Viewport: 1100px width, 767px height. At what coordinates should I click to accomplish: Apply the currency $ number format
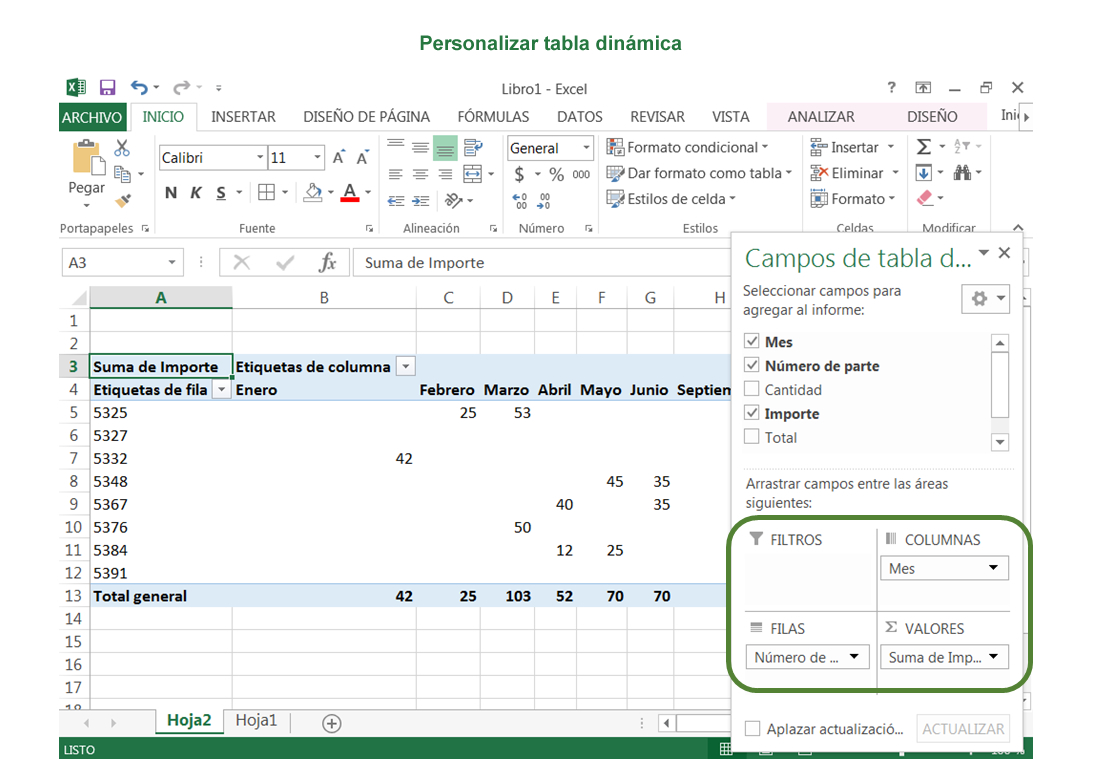tap(519, 174)
